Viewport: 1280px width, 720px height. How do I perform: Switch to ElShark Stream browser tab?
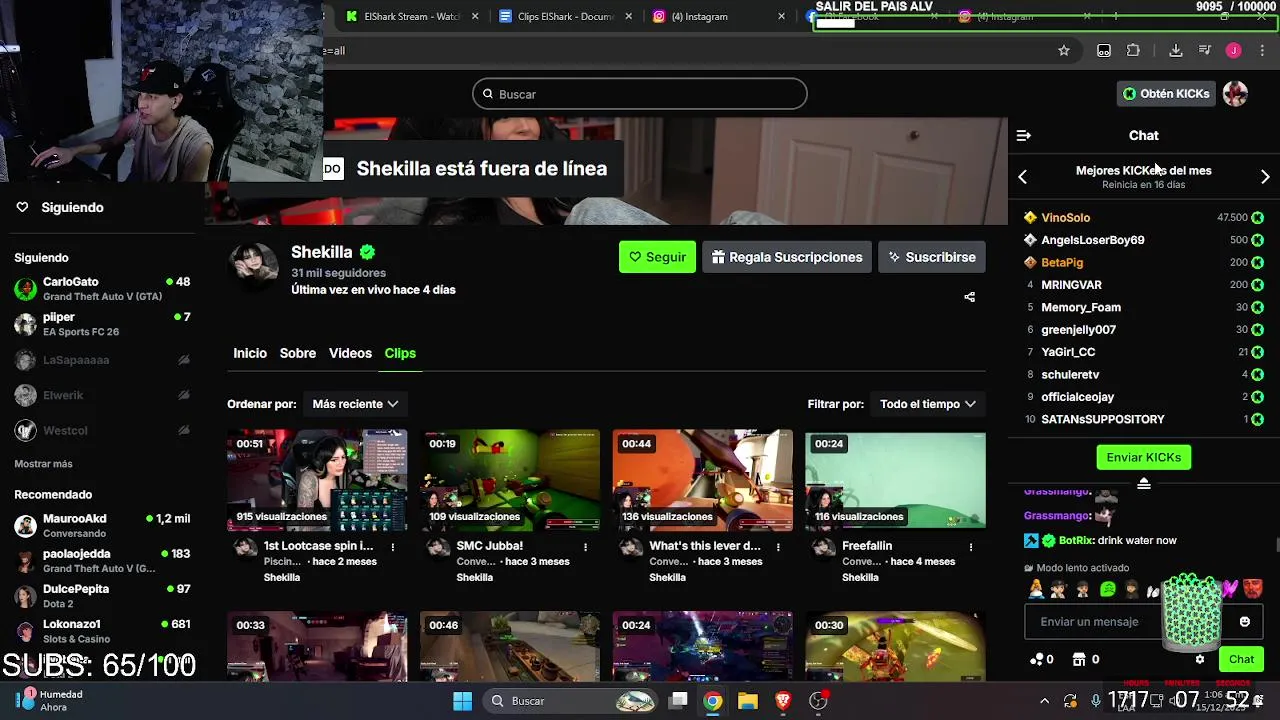pyautogui.click(x=413, y=16)
